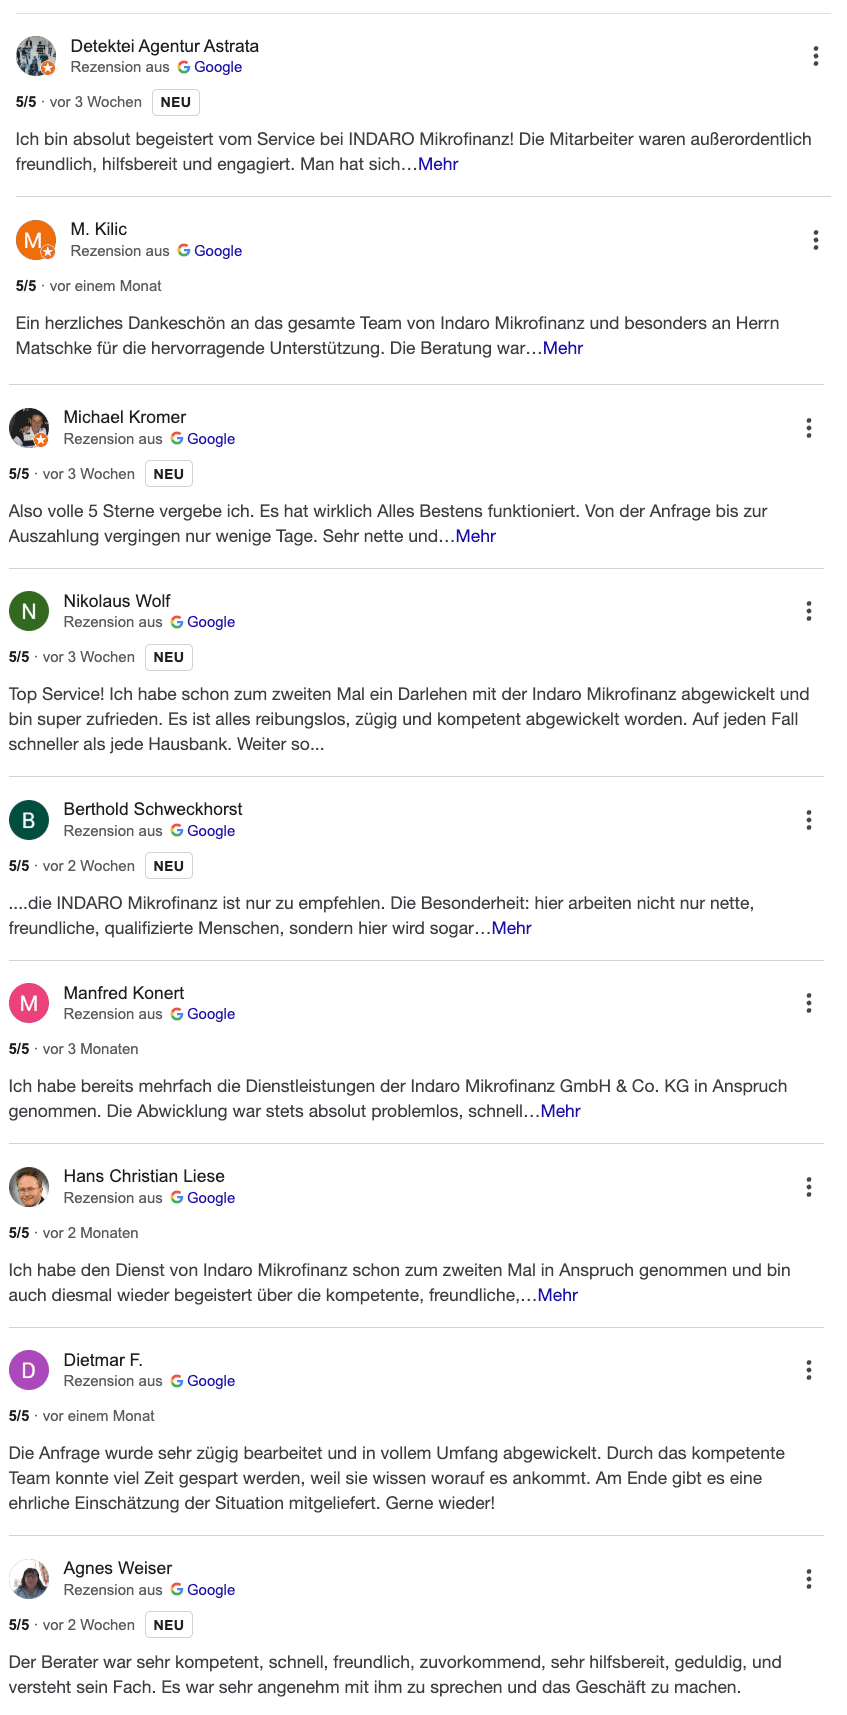Click Nikolaus Wolf's green avatar initial
Screen dimensions: 847x1715
[x=29, y=610]
